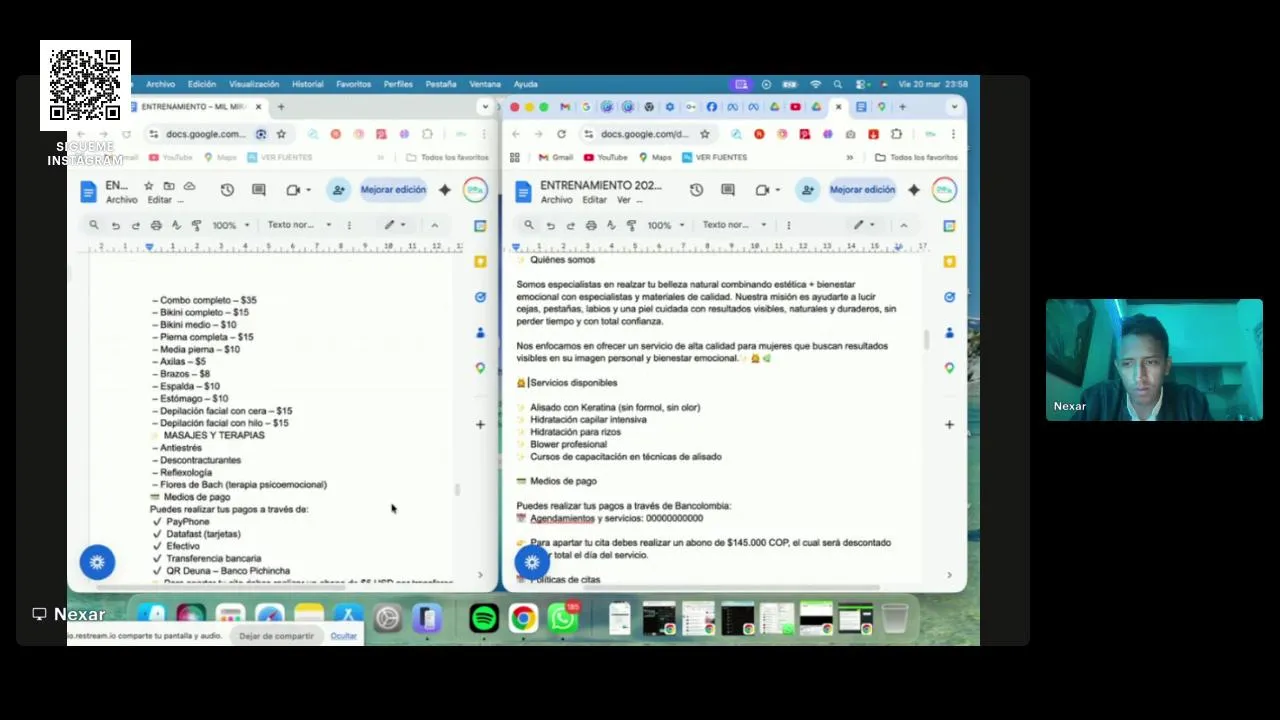Reload page in right browser window
Image resolution: width=1280 pixels, height=720 pixels.
[561, 134]
